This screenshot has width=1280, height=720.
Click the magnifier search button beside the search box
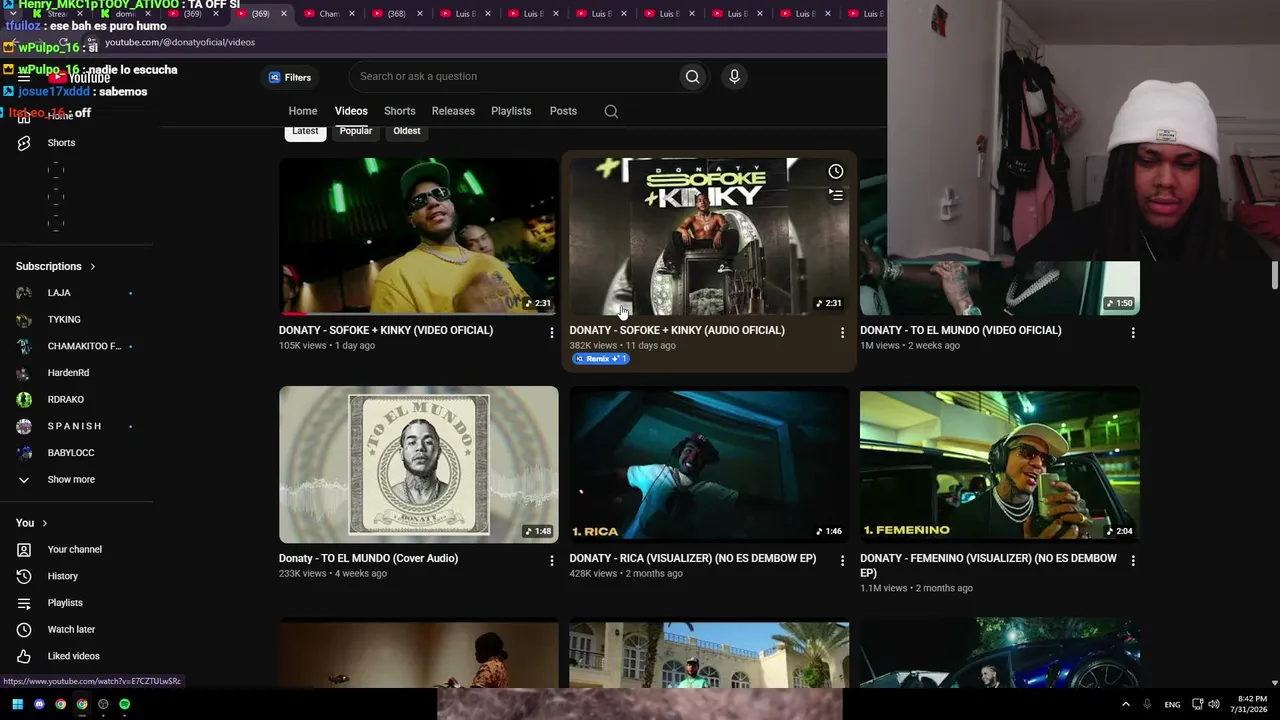coord(692,77)
